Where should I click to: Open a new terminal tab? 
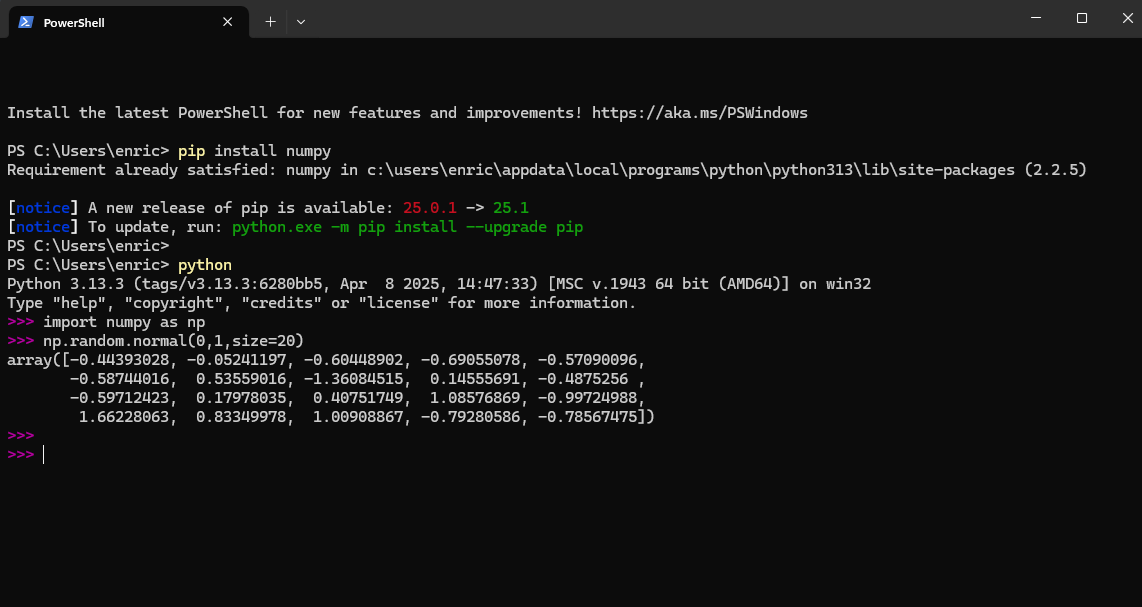coord(270,22)
